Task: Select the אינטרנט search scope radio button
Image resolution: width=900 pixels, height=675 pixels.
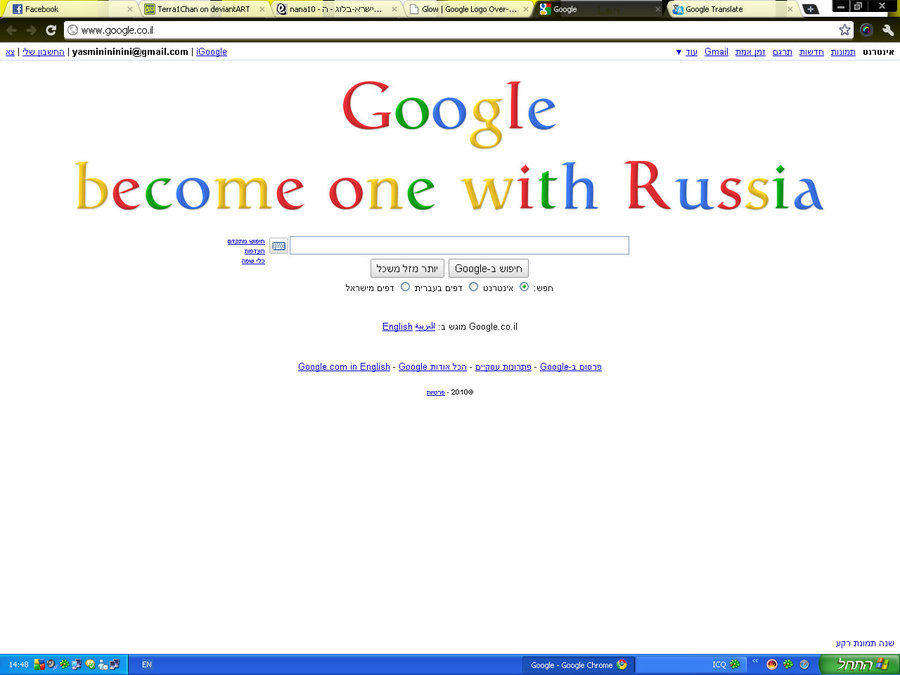Action: pos(524,286)
